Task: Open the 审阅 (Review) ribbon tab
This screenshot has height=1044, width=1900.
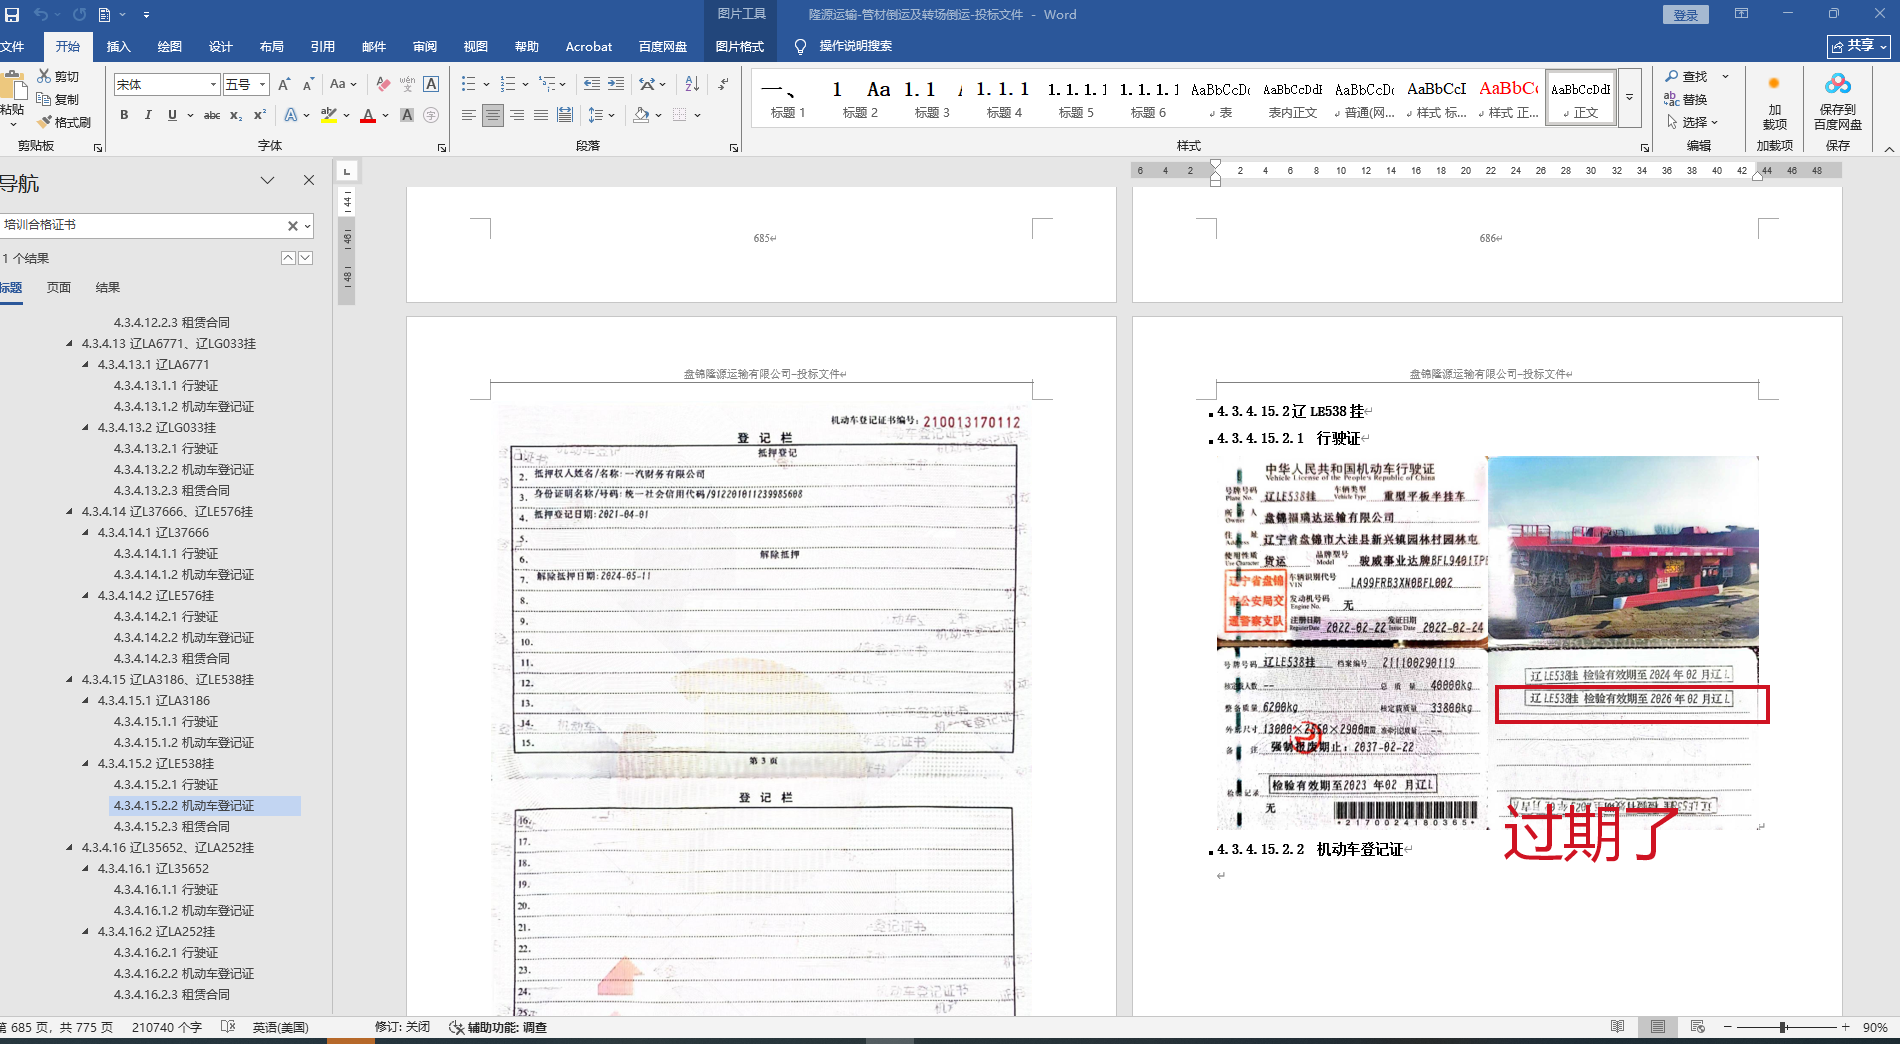Action: pyautogui.click(x=425, y=47)
